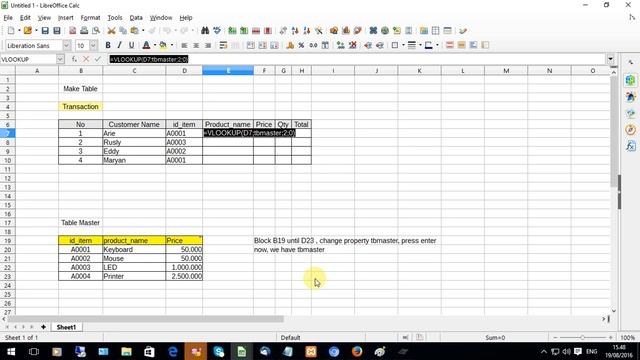The width and height of the screenshot is (640, 360).
Task: Open the Format menu
Action: (90, 18)
